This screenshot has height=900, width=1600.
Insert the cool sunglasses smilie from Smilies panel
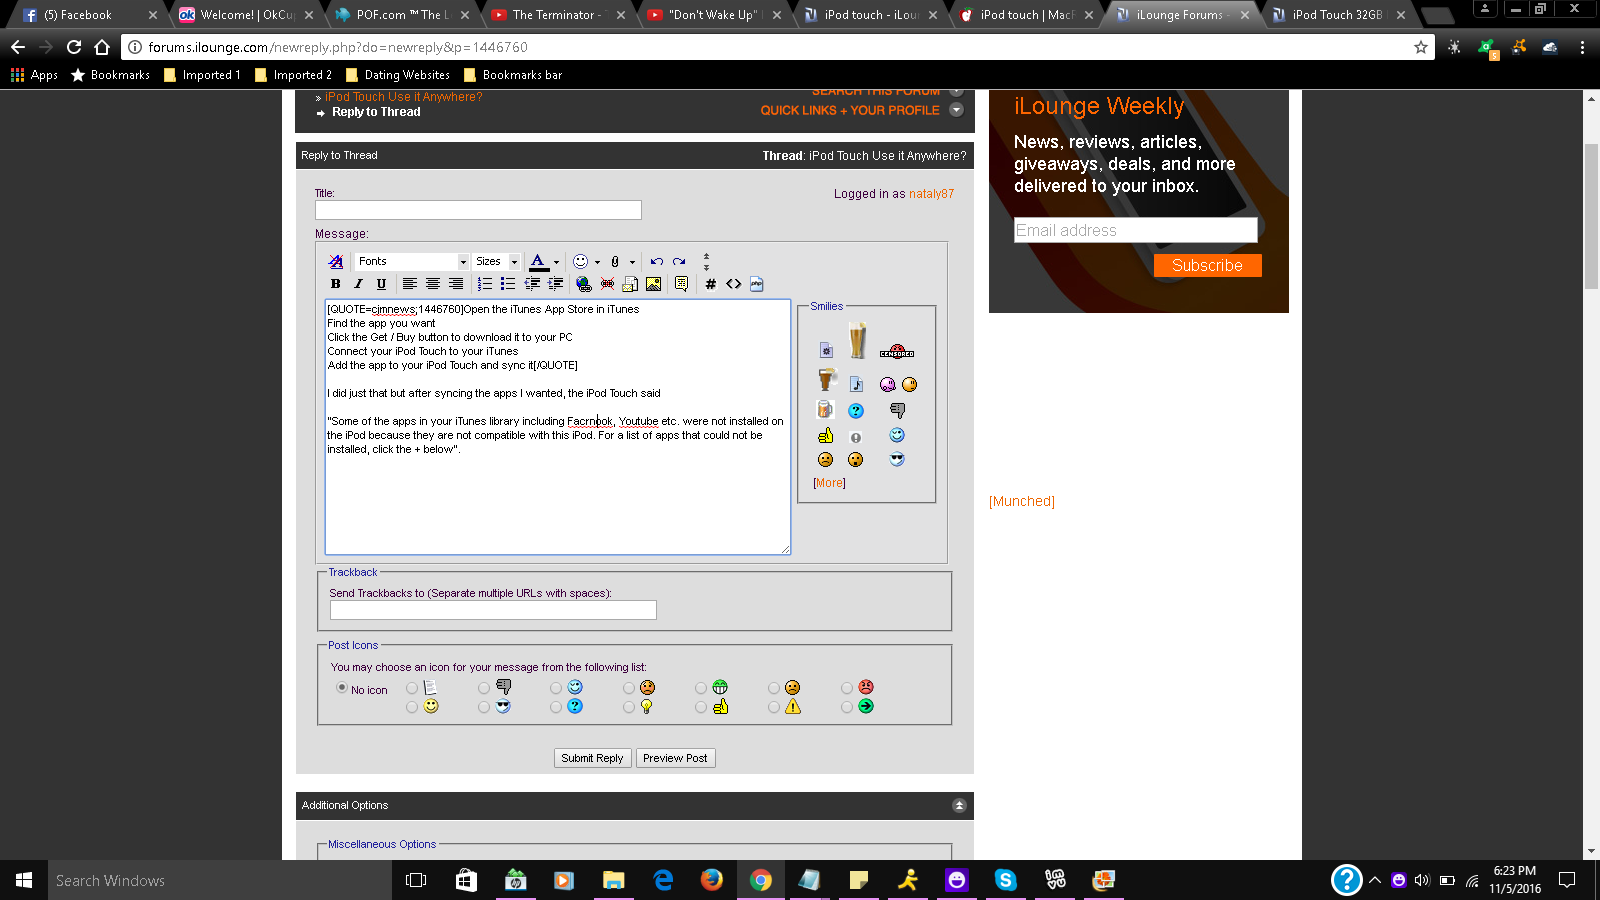(x=897, y=459)
